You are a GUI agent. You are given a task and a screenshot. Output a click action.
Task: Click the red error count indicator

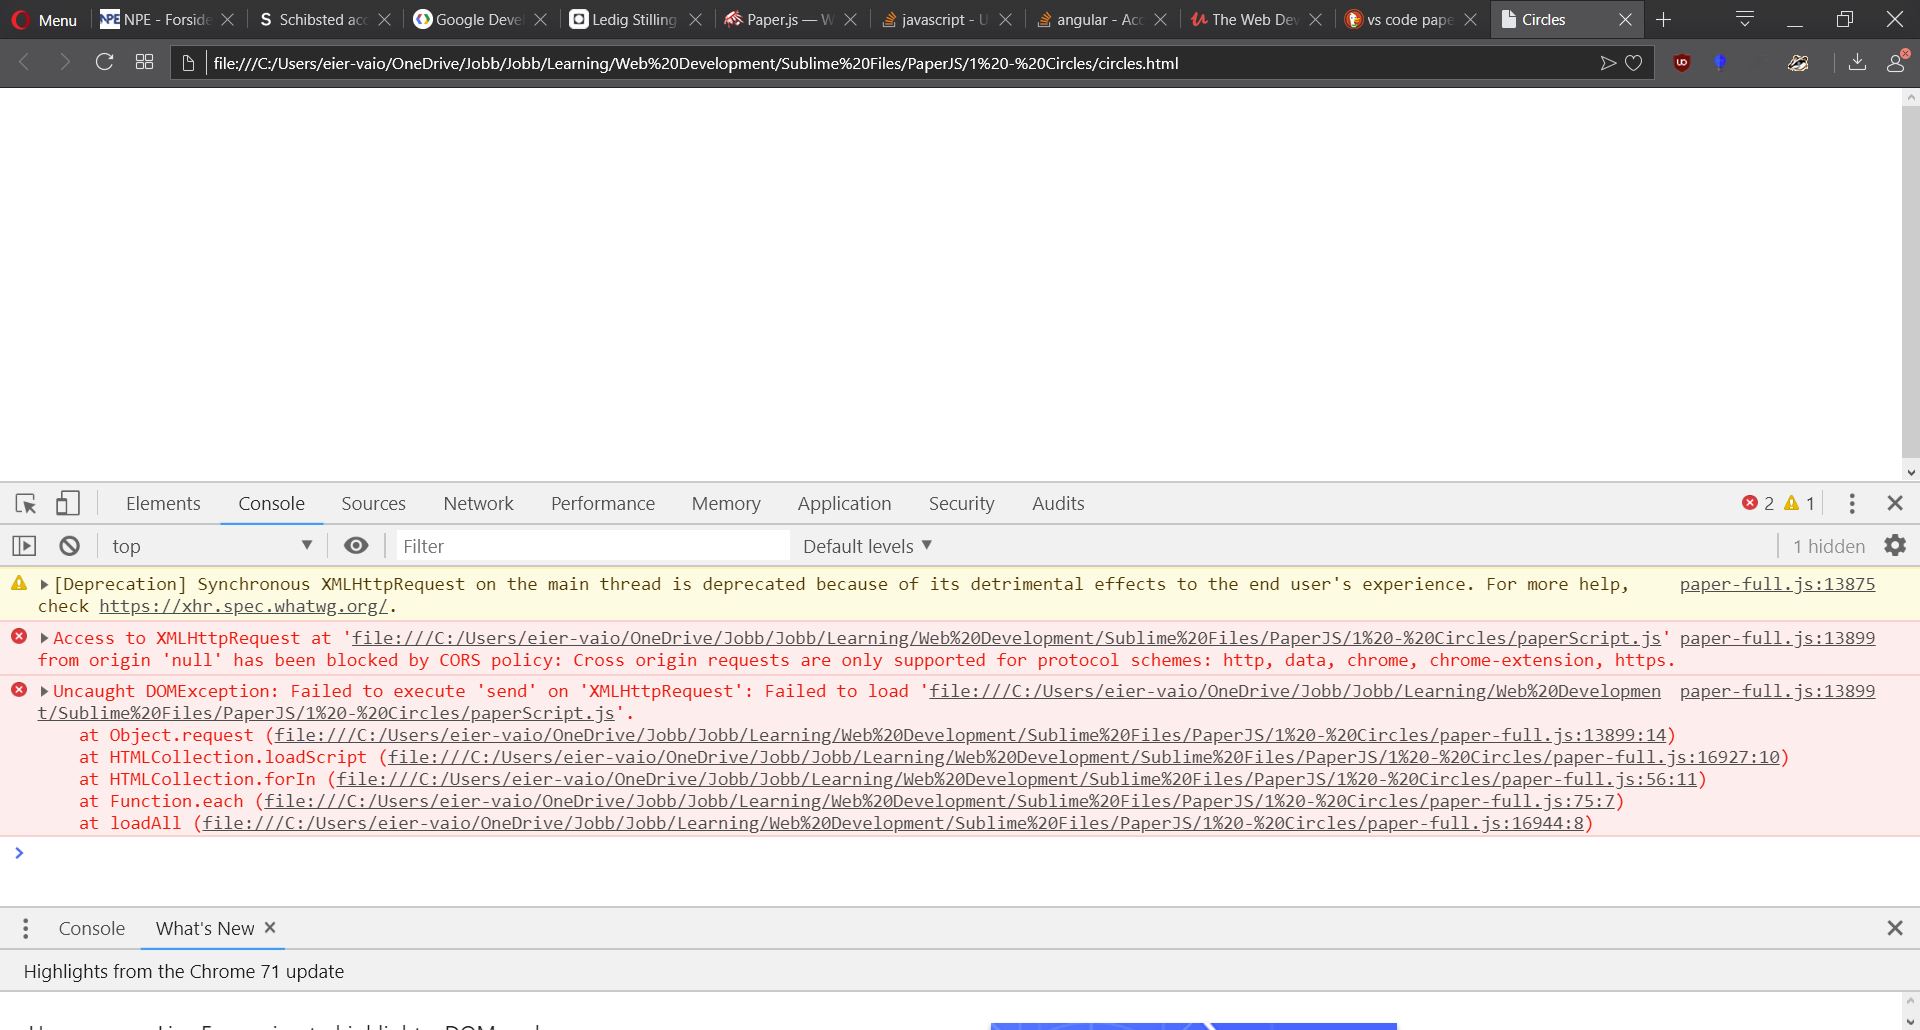tap(1758, 503)
